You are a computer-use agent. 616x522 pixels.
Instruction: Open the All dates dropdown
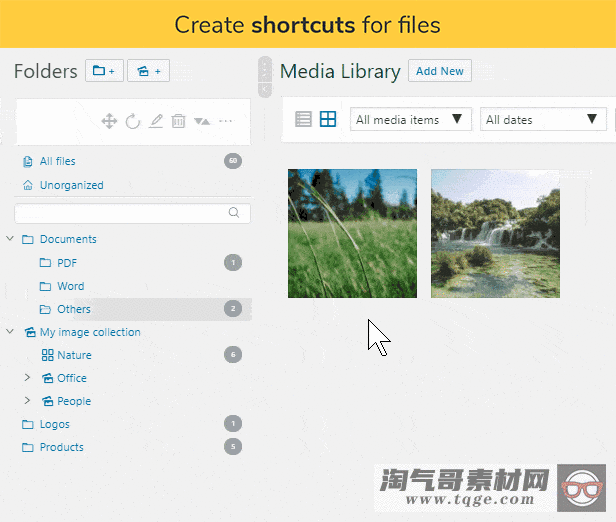[543, 119]
